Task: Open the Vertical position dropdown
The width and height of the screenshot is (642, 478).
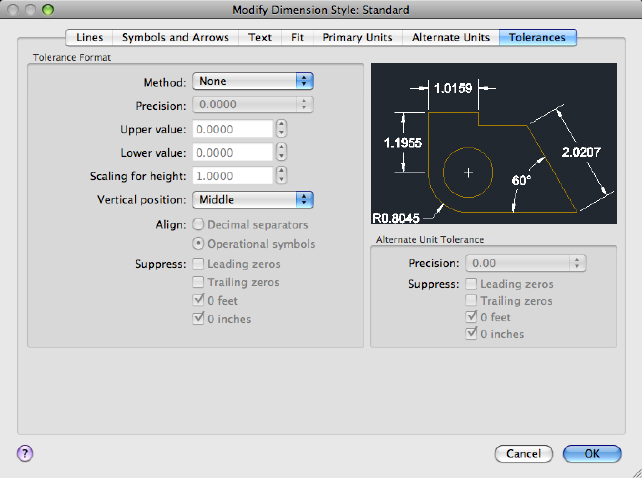Action: (253, 199)
